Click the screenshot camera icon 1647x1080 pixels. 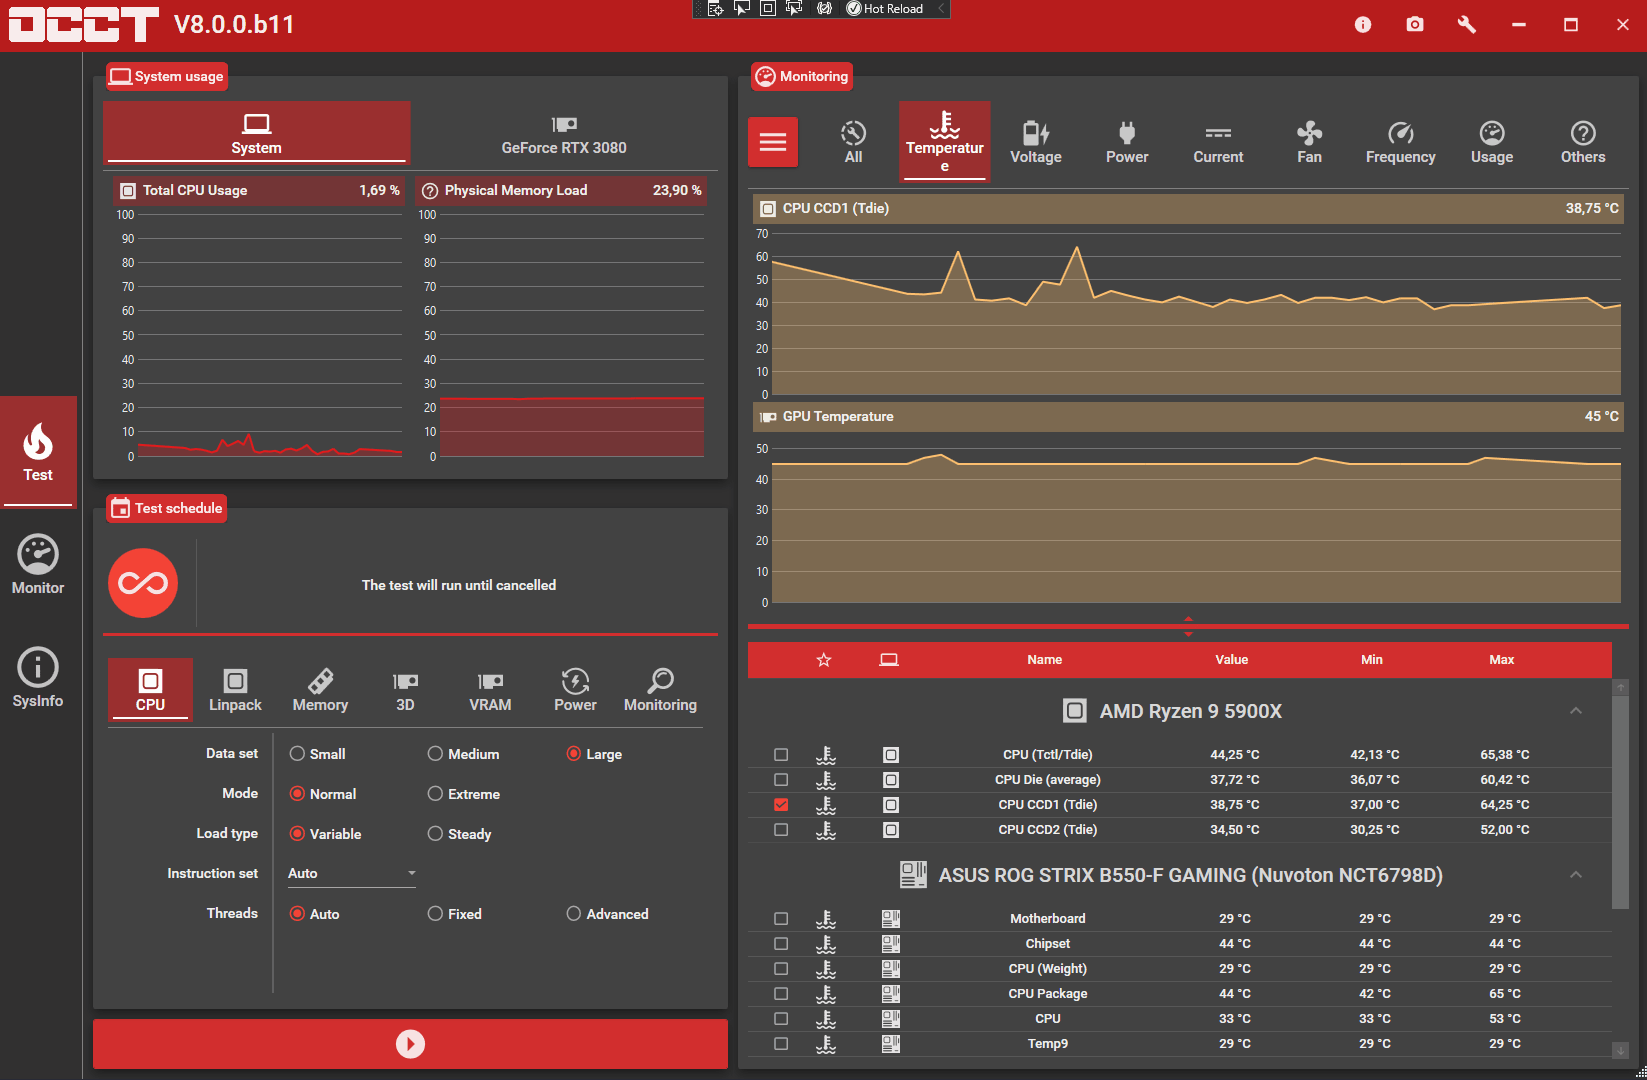tap(1414, 24)
